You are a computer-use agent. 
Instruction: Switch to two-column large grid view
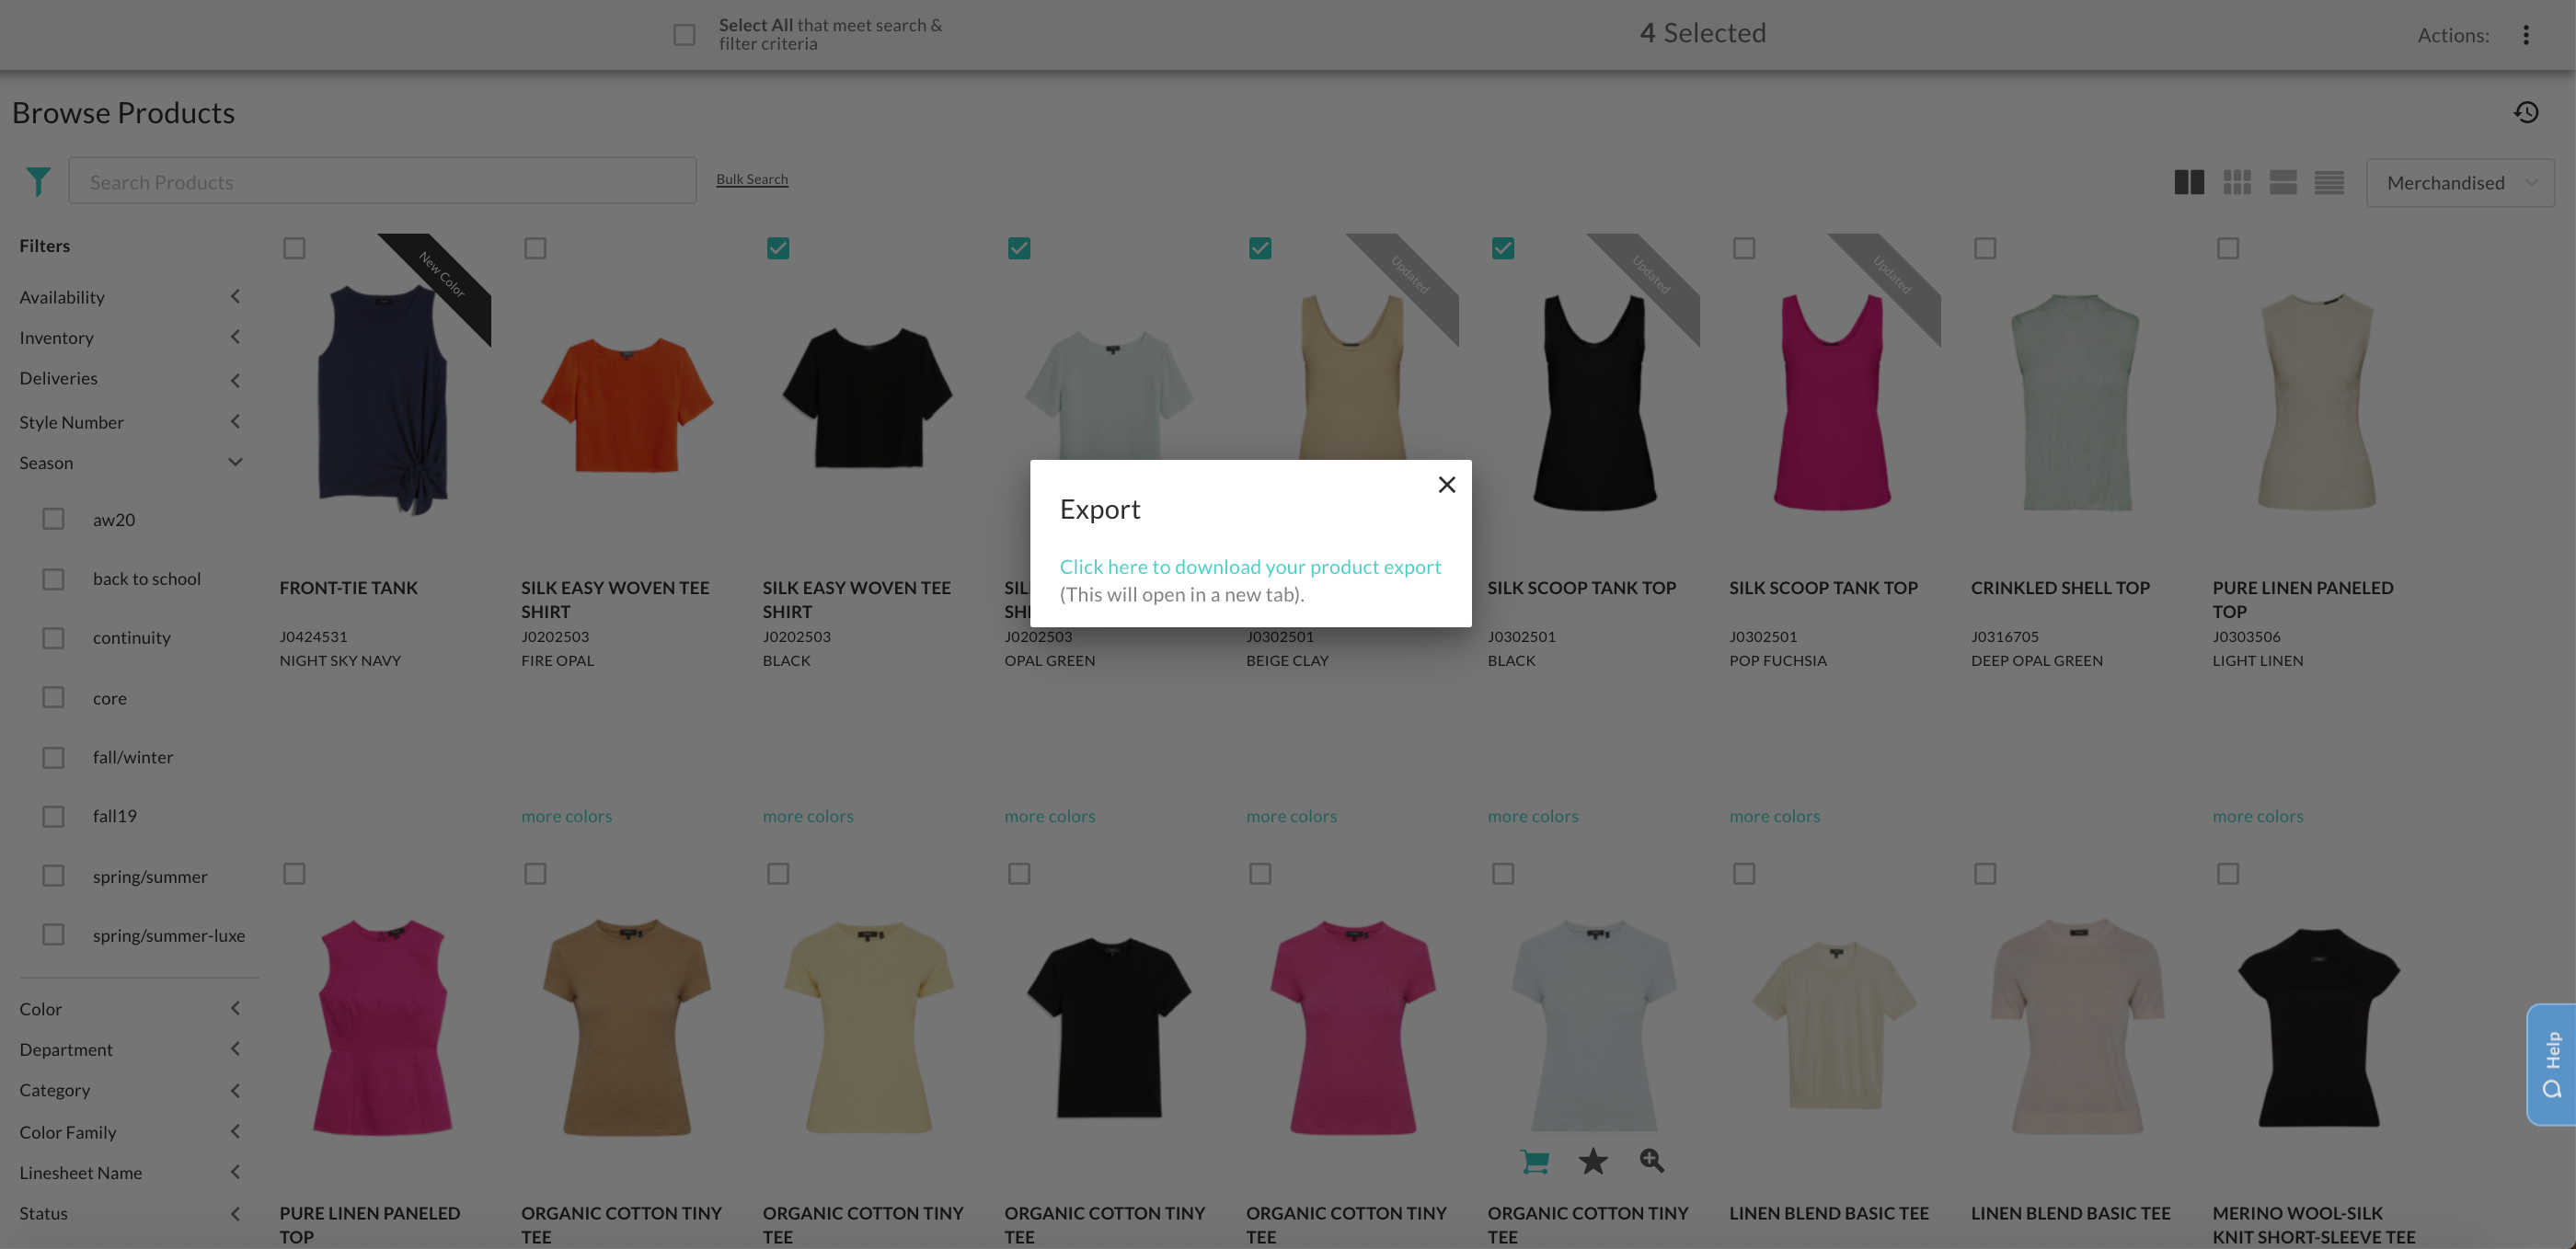point(2189,182)
